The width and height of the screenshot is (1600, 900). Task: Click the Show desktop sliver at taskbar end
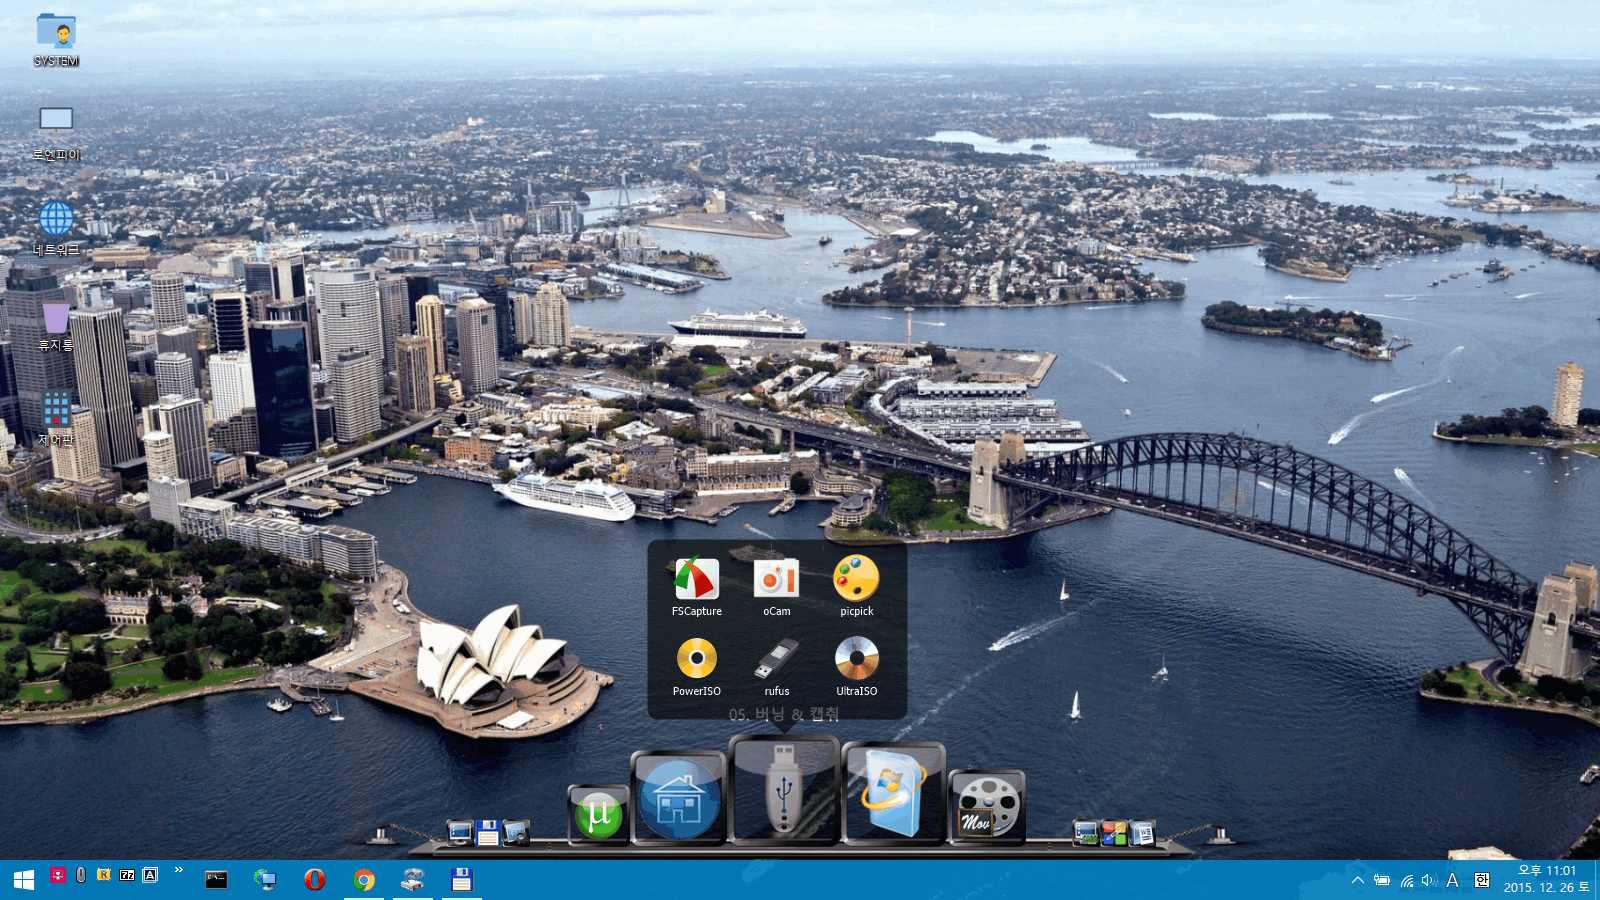1597,880
